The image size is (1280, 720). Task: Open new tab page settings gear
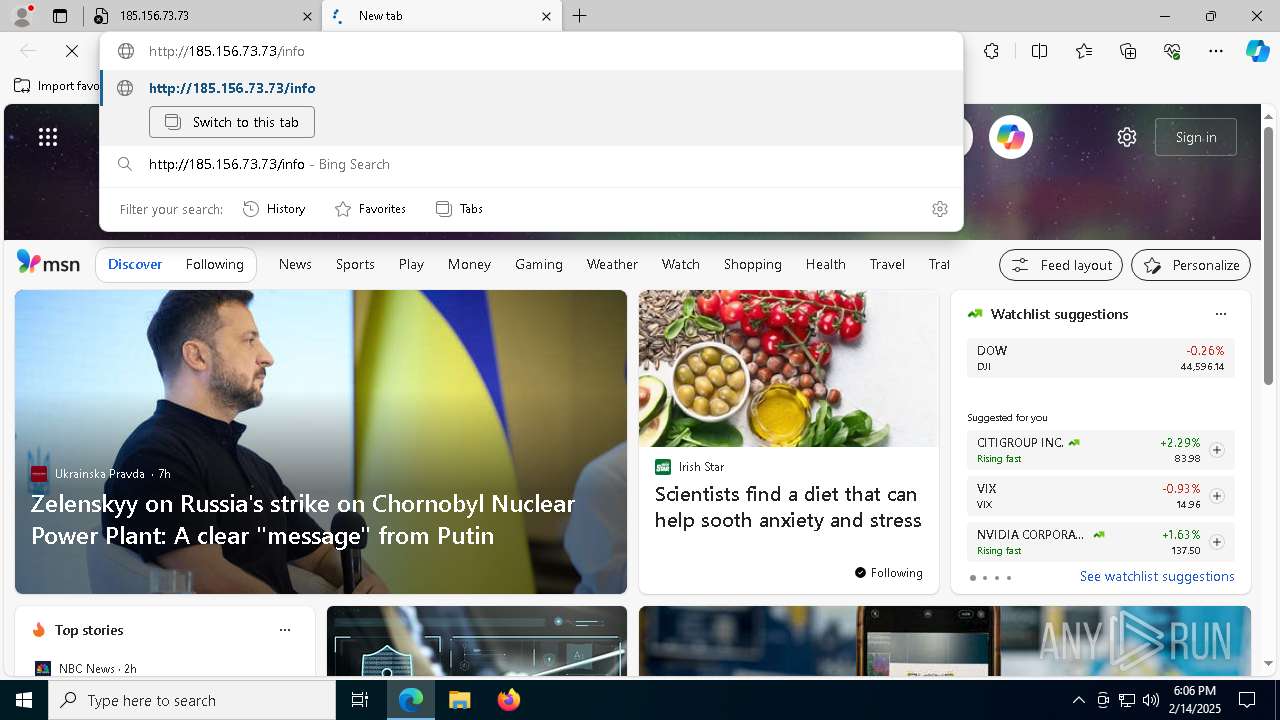click(x=1127, y=137)
